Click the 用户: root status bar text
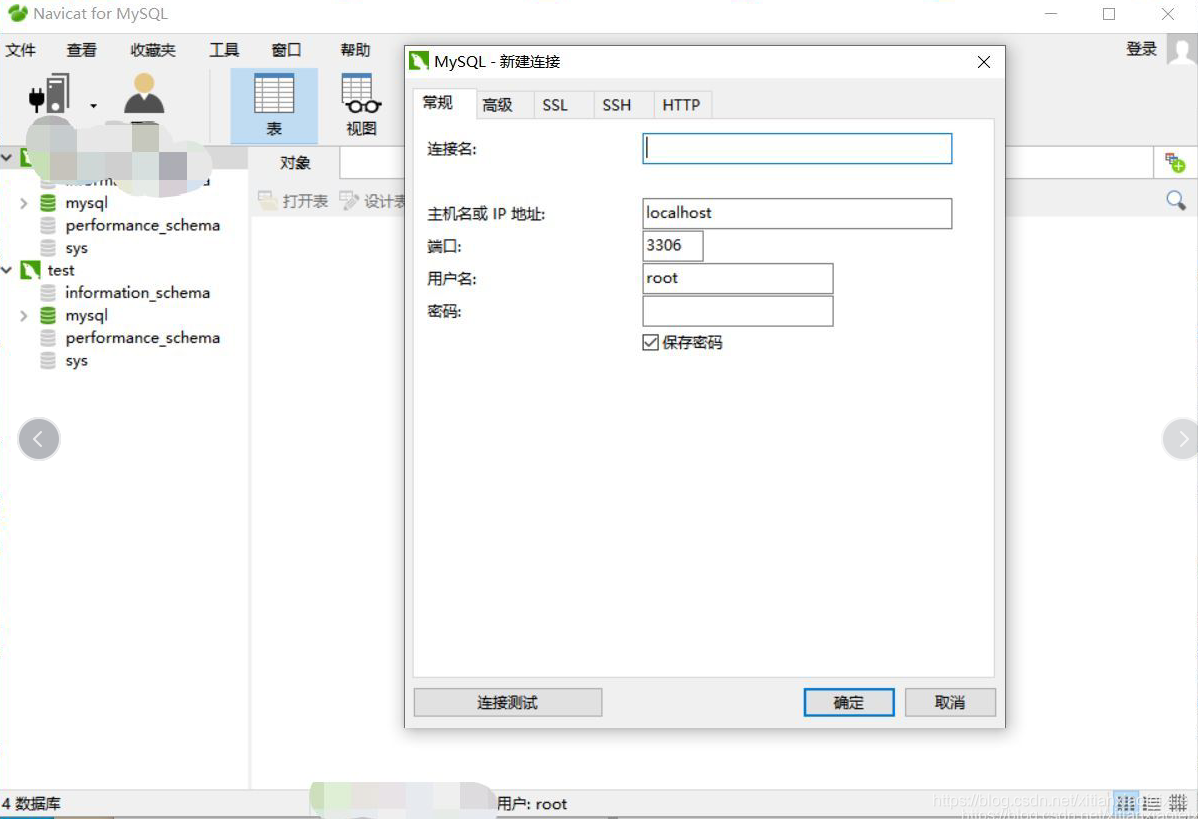Viewport: 1198px width, 819px height. tap(532, 804)
